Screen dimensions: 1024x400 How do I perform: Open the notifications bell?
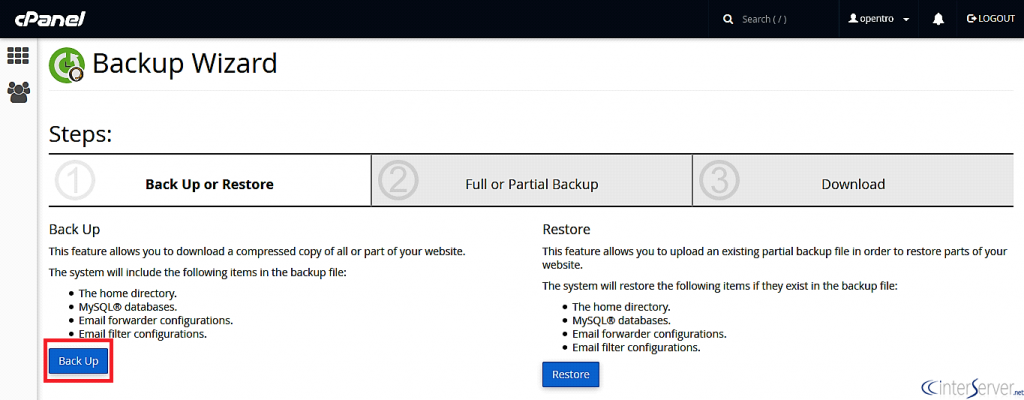pyautogui.click(x=938, y=19)
